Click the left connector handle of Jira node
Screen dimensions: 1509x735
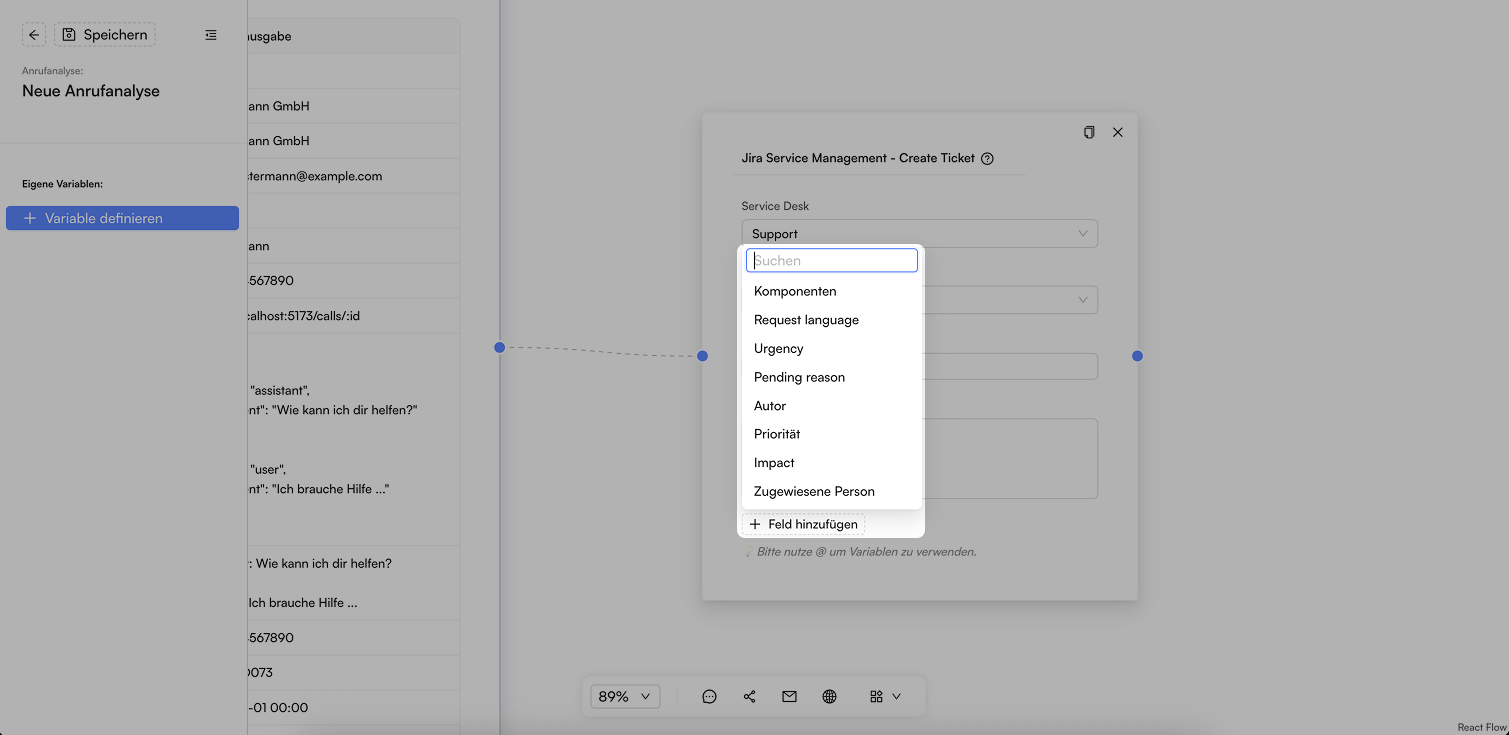tap(702, 356)
